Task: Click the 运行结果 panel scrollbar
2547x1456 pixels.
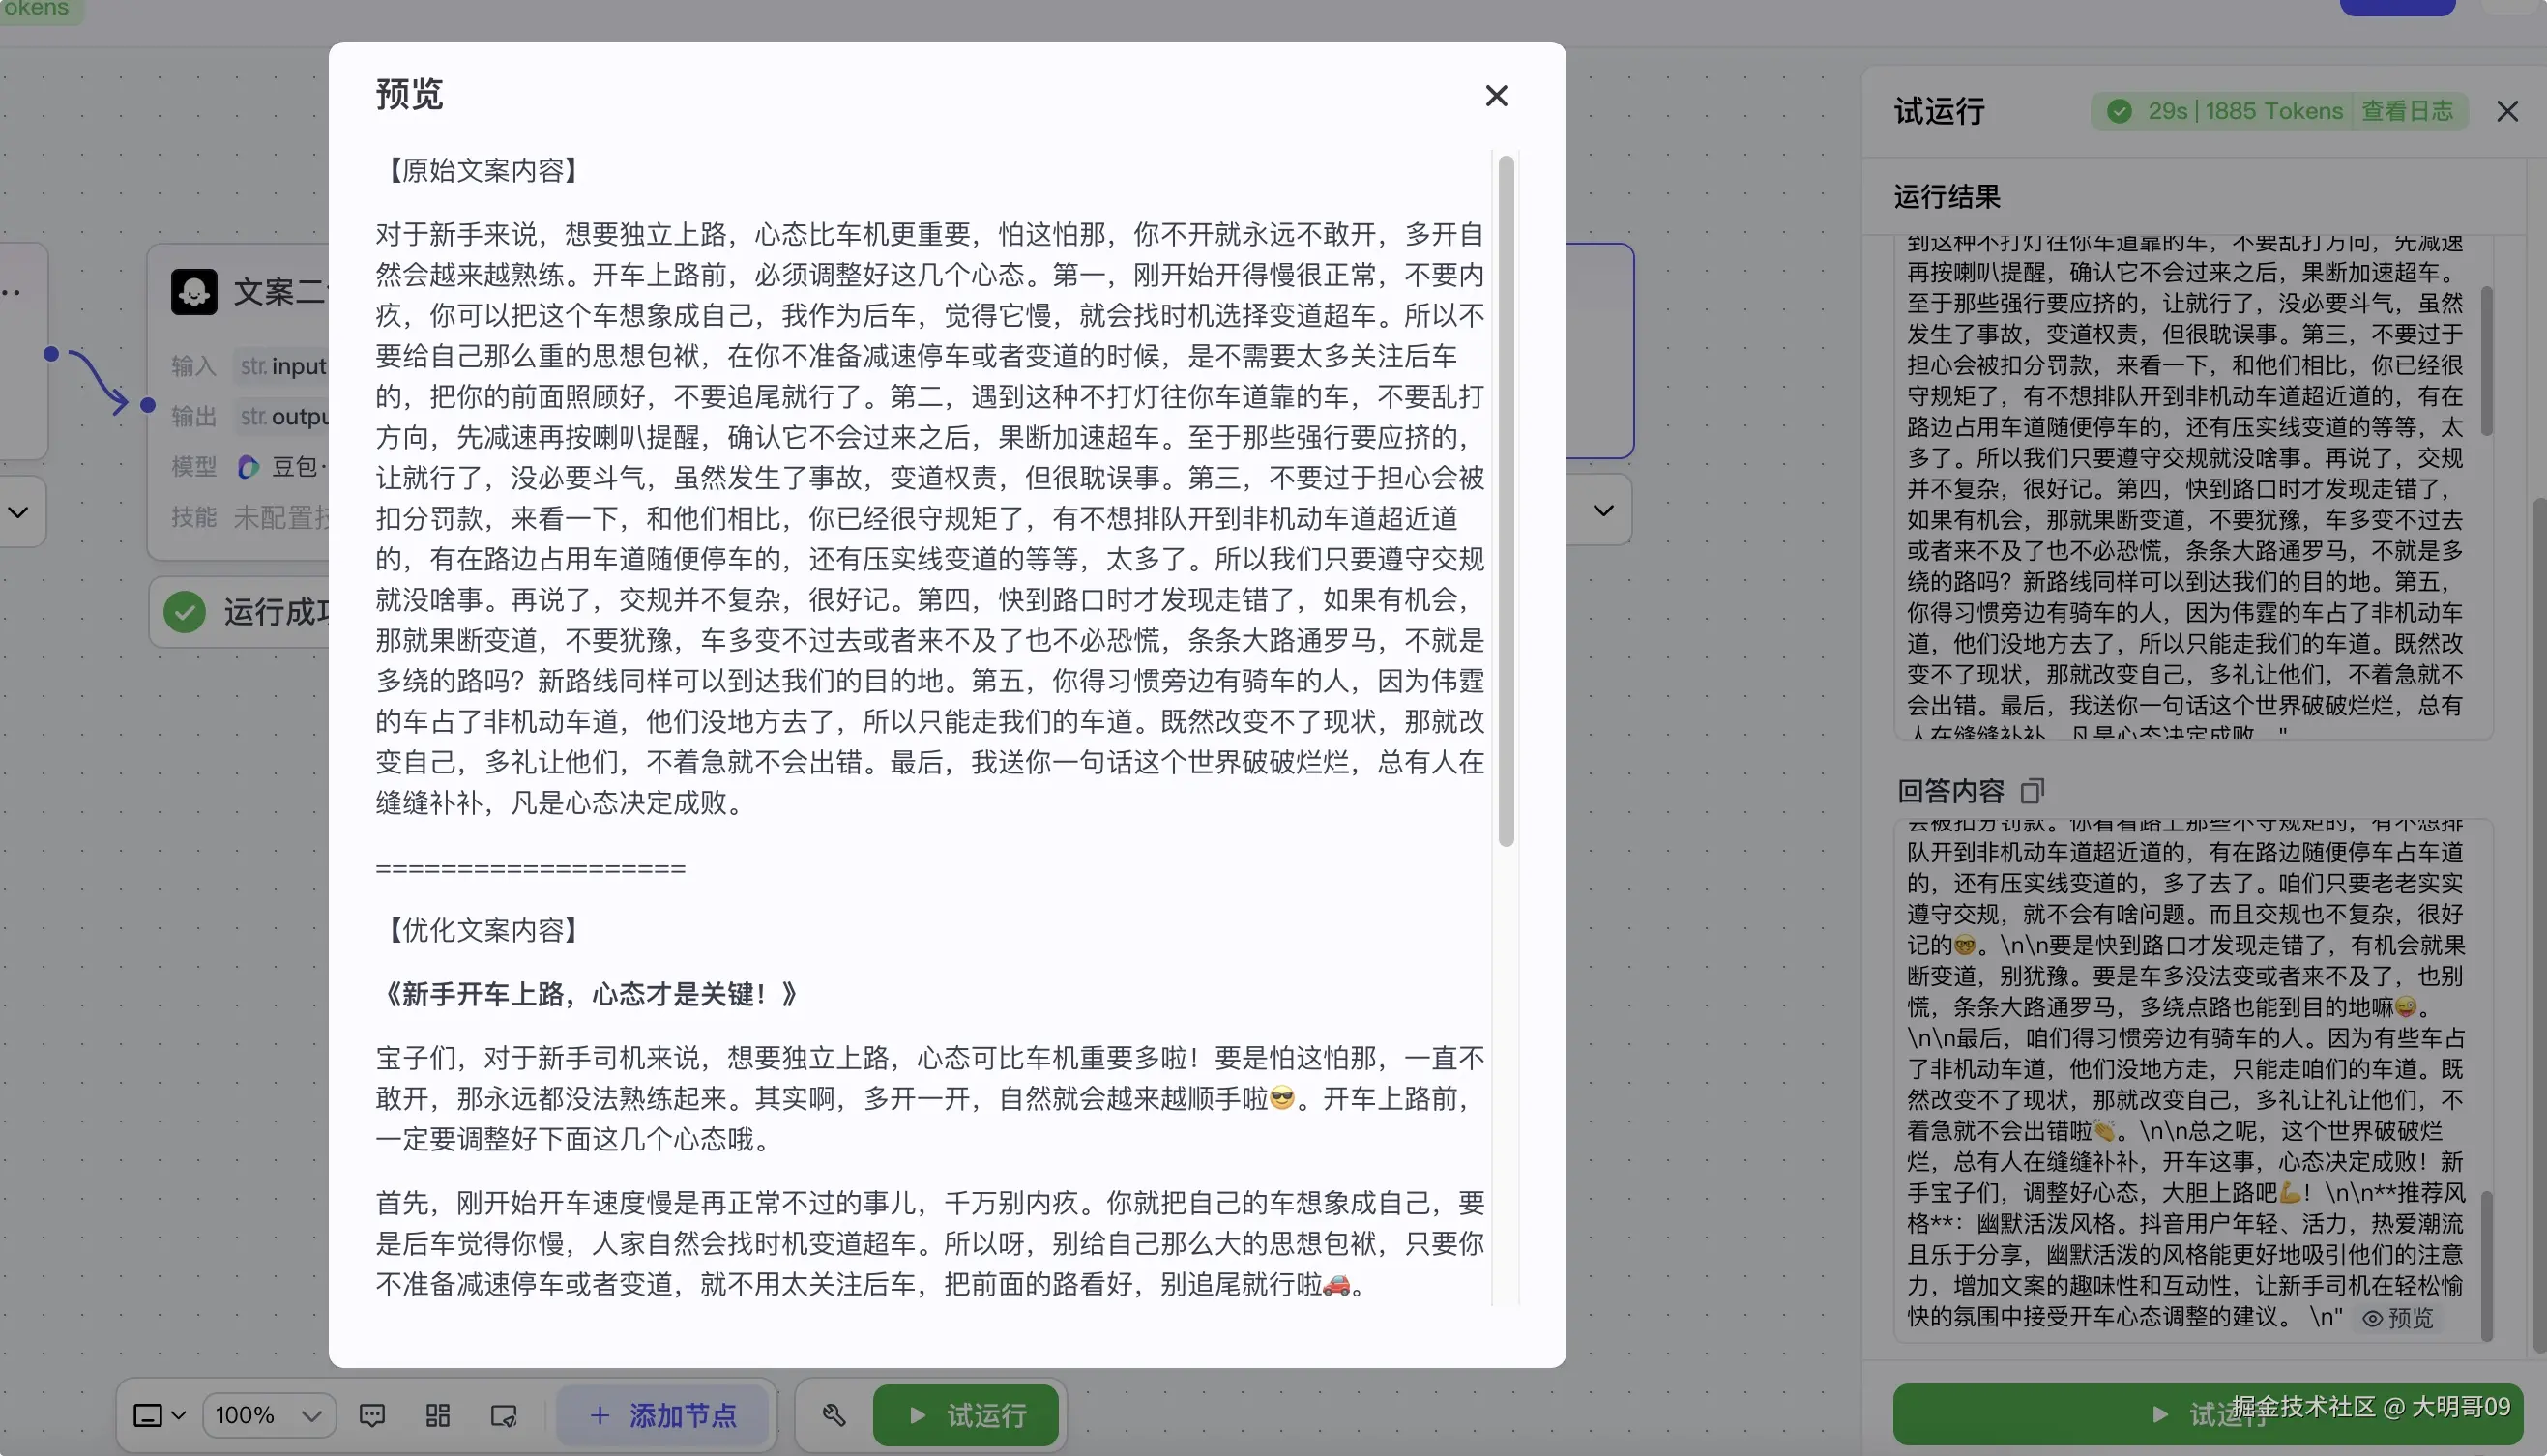Action: pos(2486,360)
